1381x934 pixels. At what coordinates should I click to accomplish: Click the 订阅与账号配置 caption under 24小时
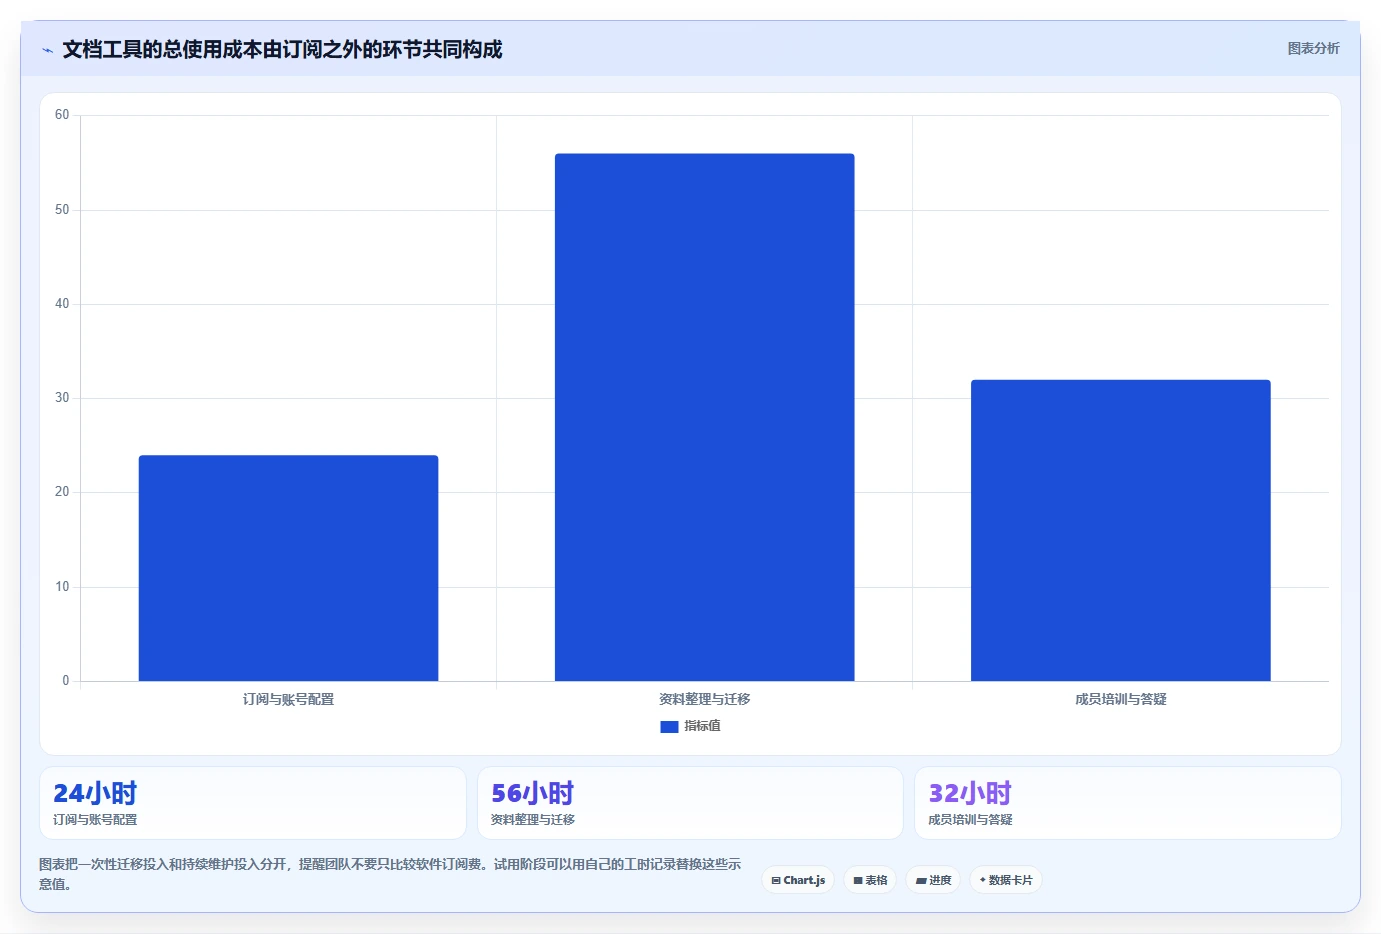click(95, 820)
